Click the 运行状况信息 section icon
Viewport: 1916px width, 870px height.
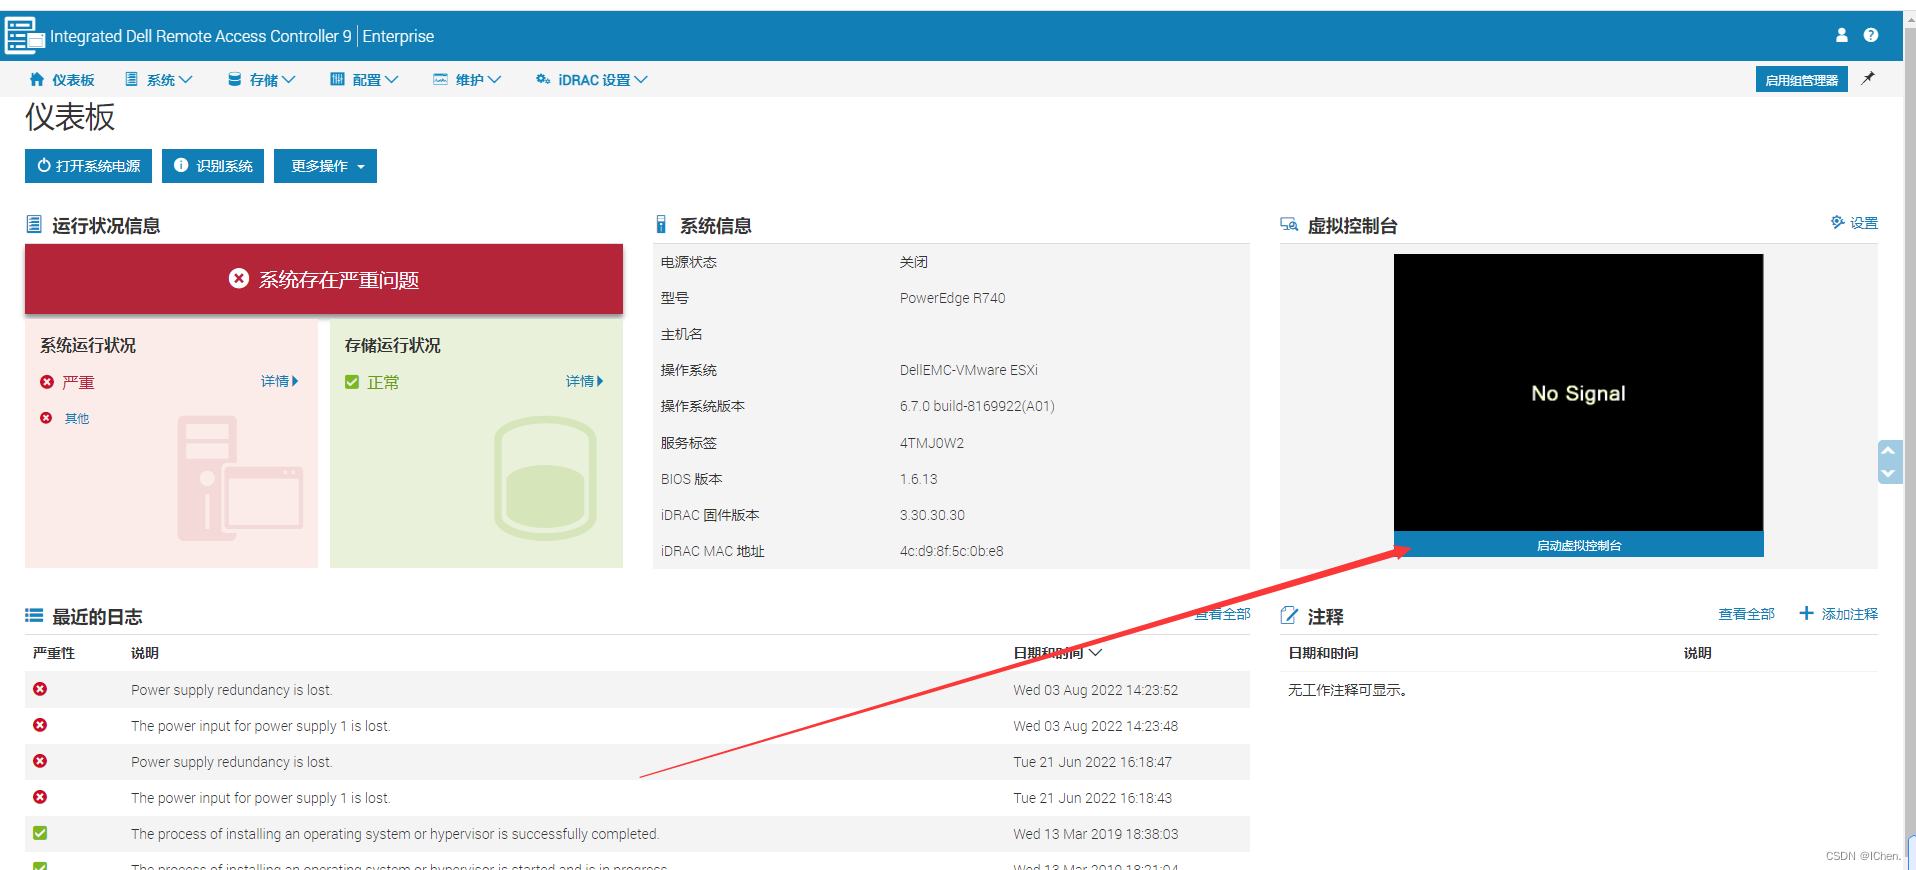[34, 225]
